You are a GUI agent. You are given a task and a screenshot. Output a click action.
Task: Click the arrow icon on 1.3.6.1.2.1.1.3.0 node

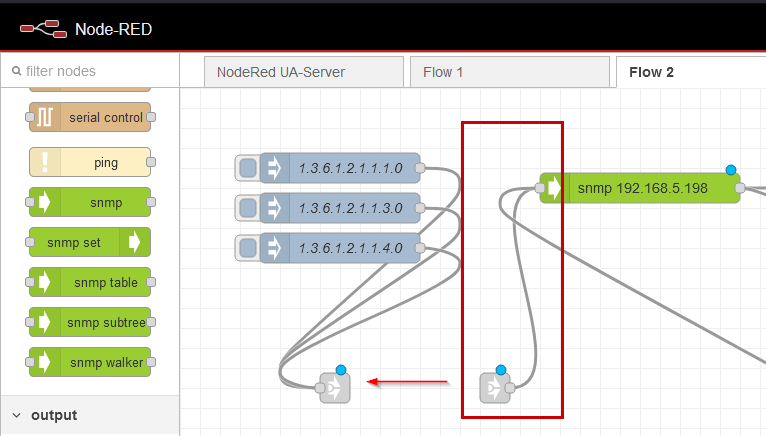pos(275,208)
